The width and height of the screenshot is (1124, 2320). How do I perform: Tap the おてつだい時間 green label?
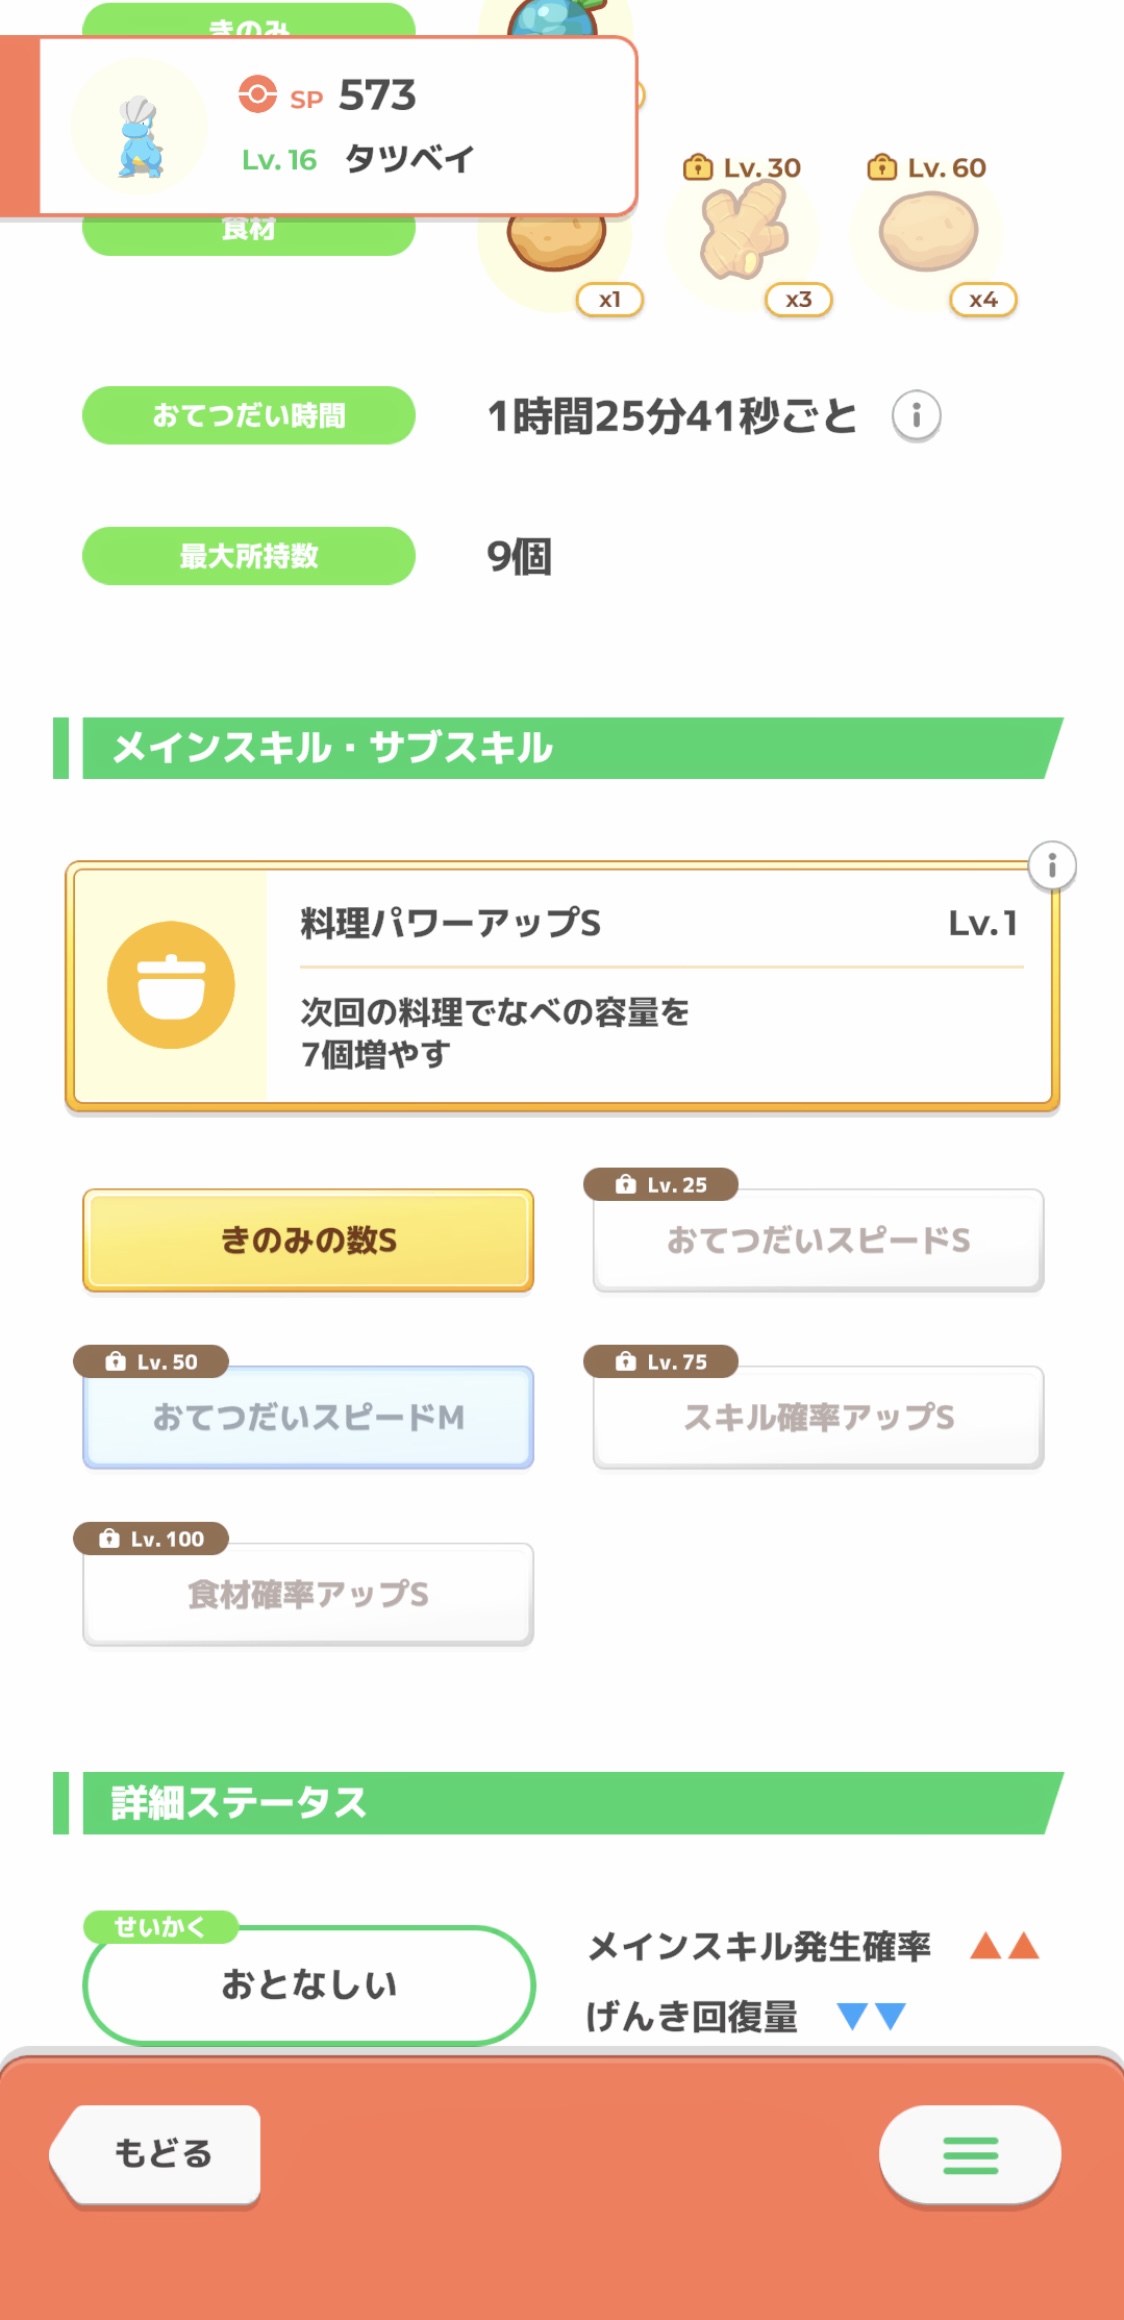pos(248,415)
